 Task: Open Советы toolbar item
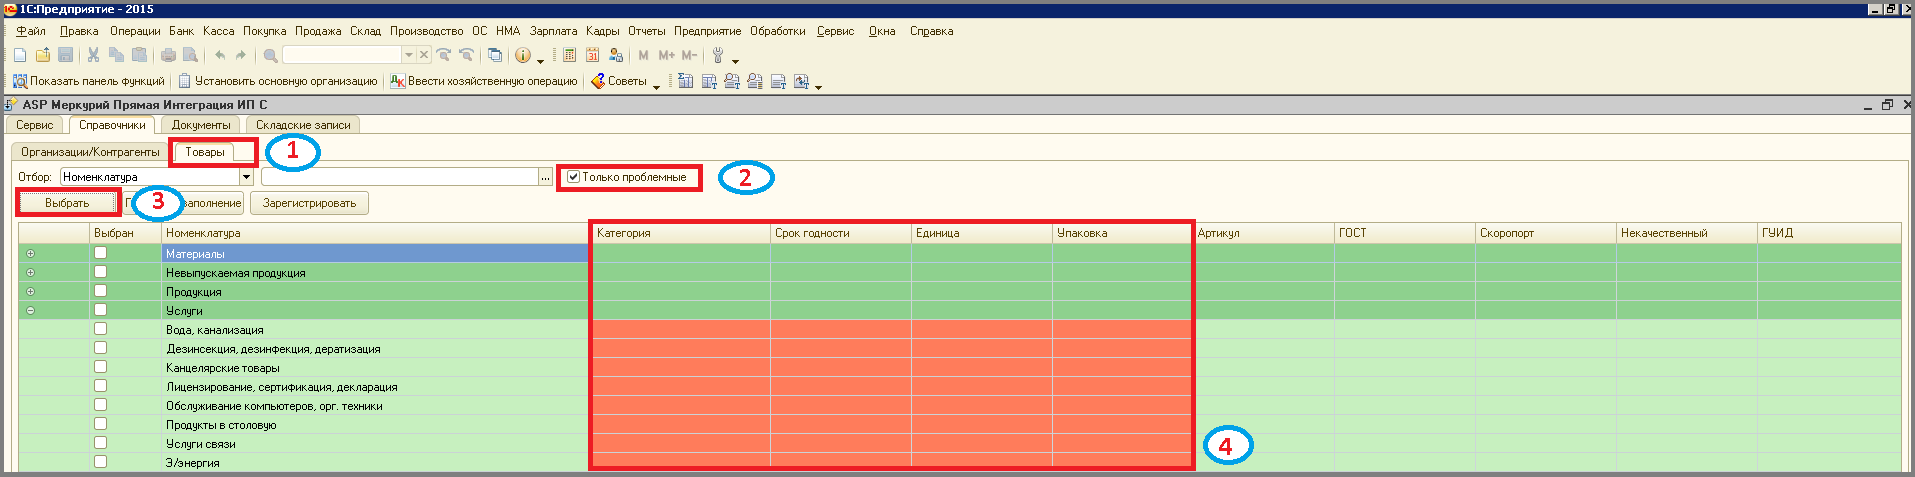[x=619, y=81]
